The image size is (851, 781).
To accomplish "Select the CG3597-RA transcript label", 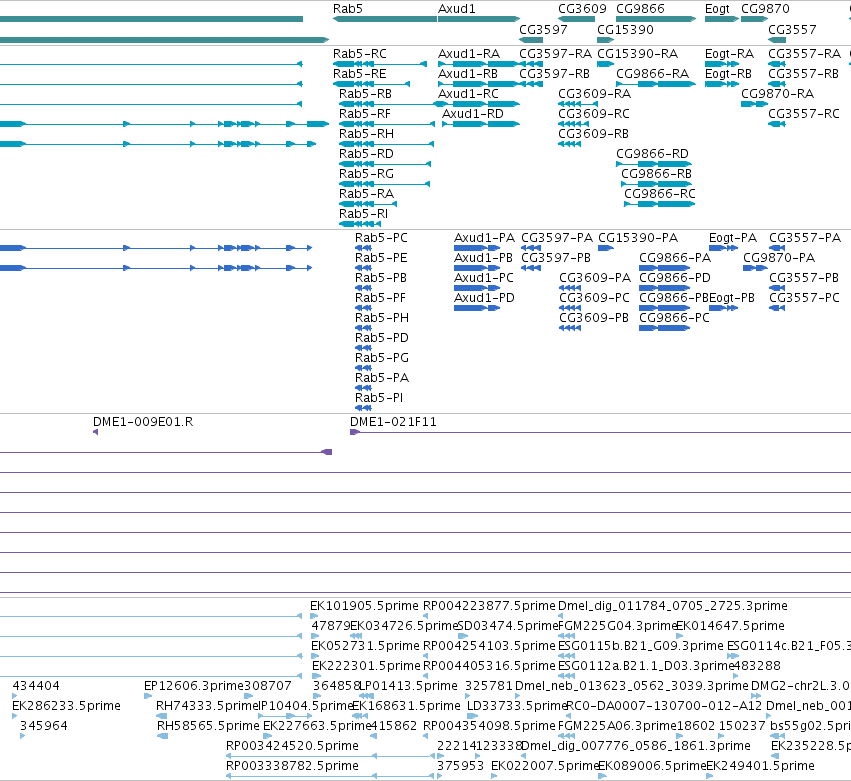I will click(555, 54).
